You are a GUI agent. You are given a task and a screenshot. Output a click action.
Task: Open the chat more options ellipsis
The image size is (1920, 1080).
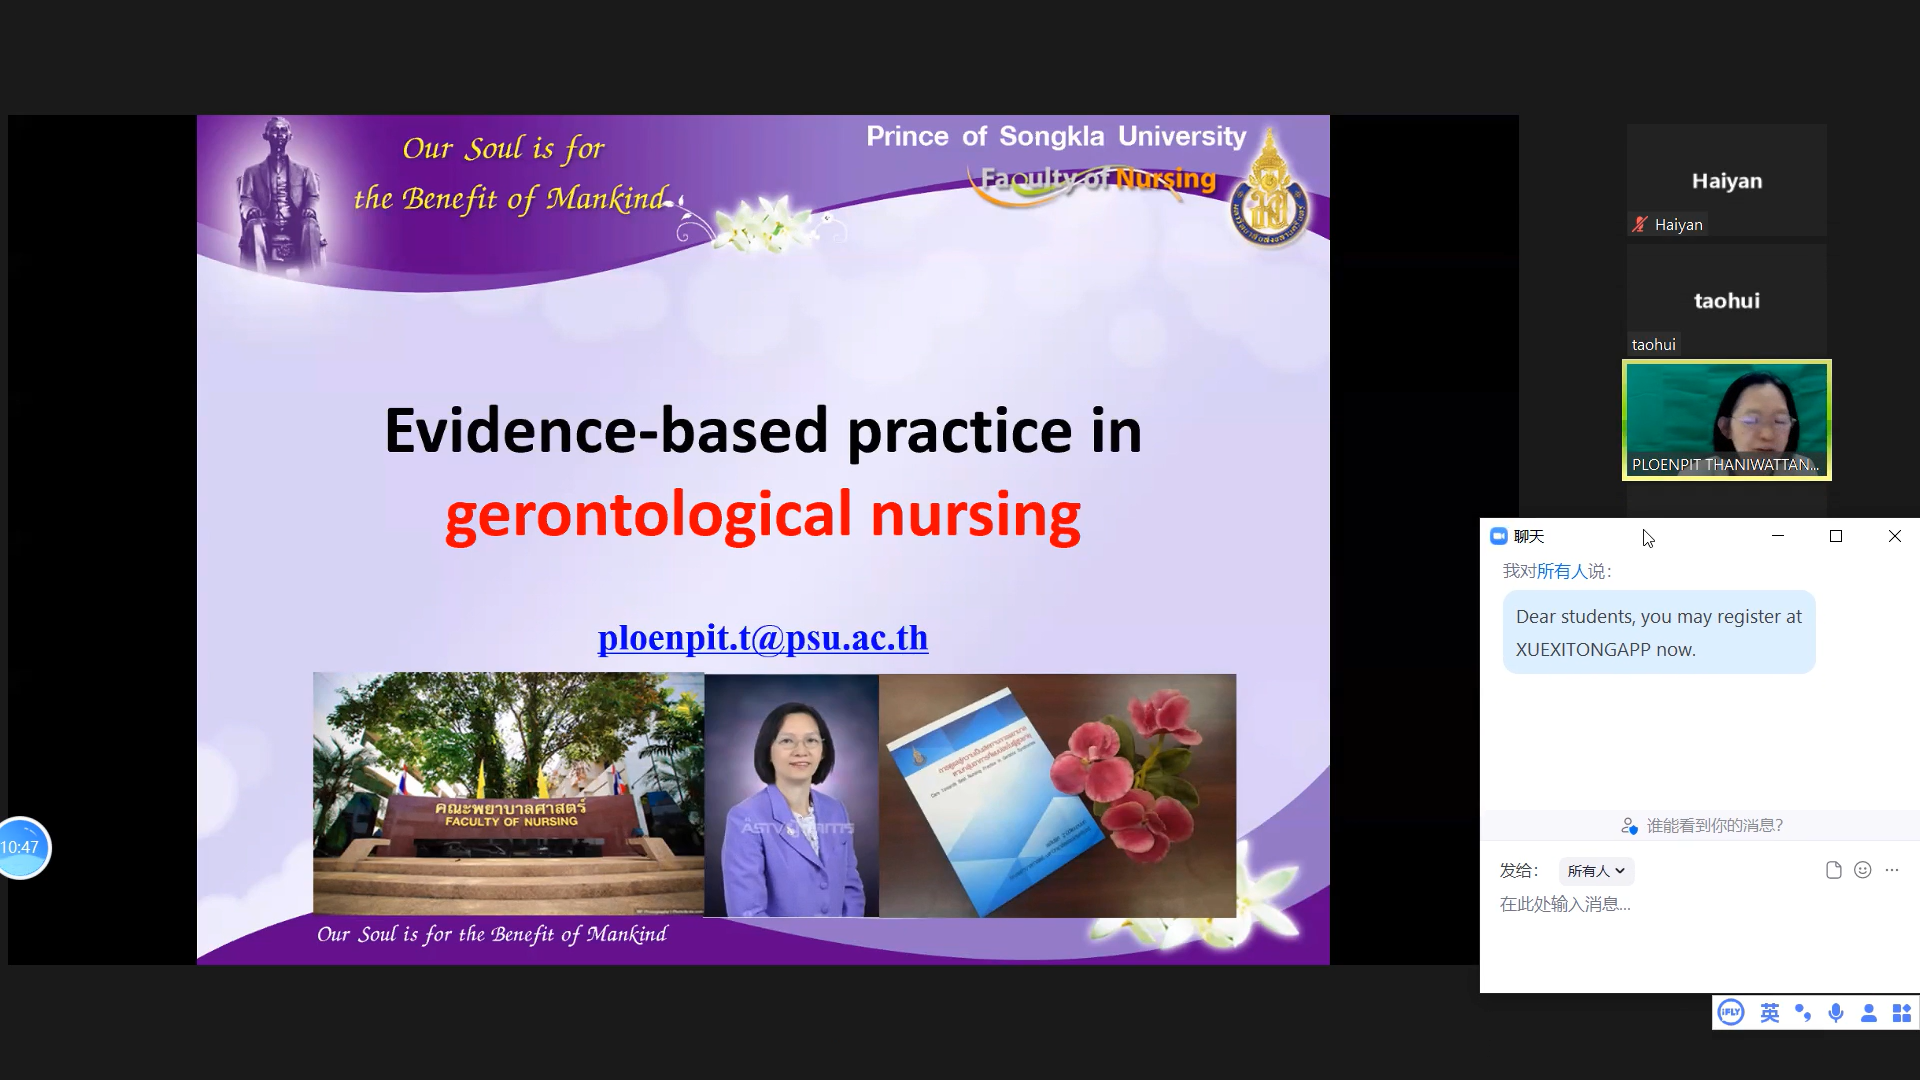(x=1891, y=870)
